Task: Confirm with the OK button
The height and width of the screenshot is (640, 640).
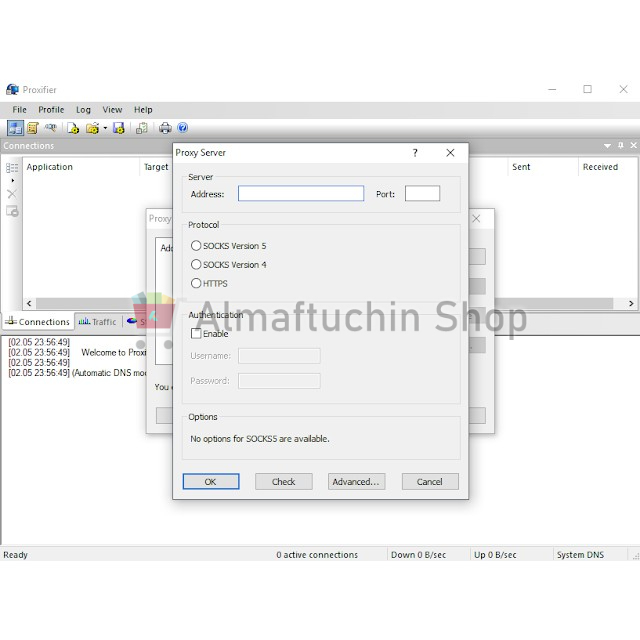Action: tap(211, 482)
